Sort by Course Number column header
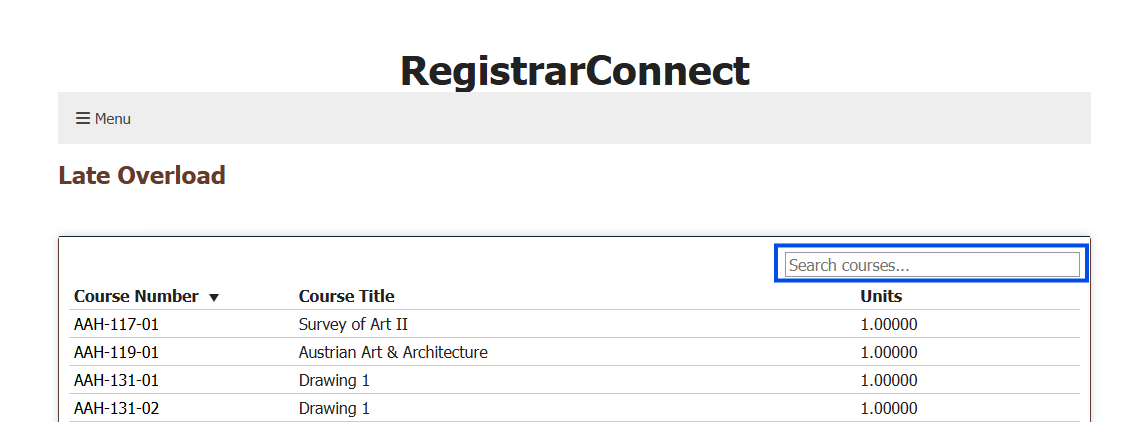 pyautogui.click(x=136, y=296)
